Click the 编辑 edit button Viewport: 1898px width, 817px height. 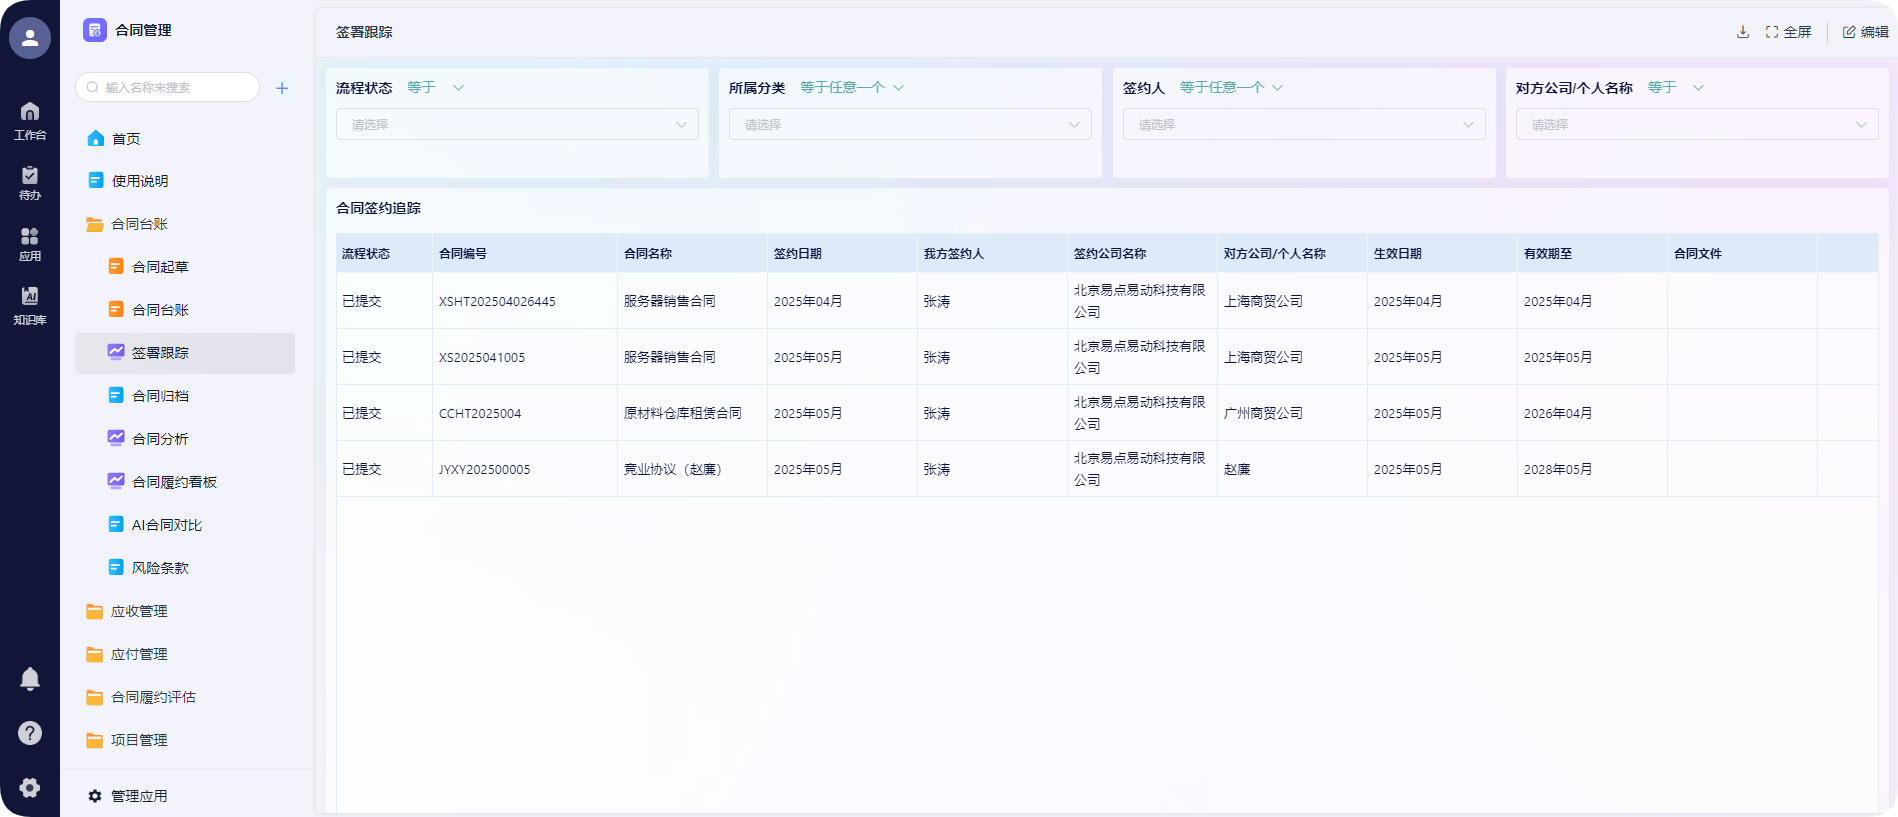(x=1865, y=32)
